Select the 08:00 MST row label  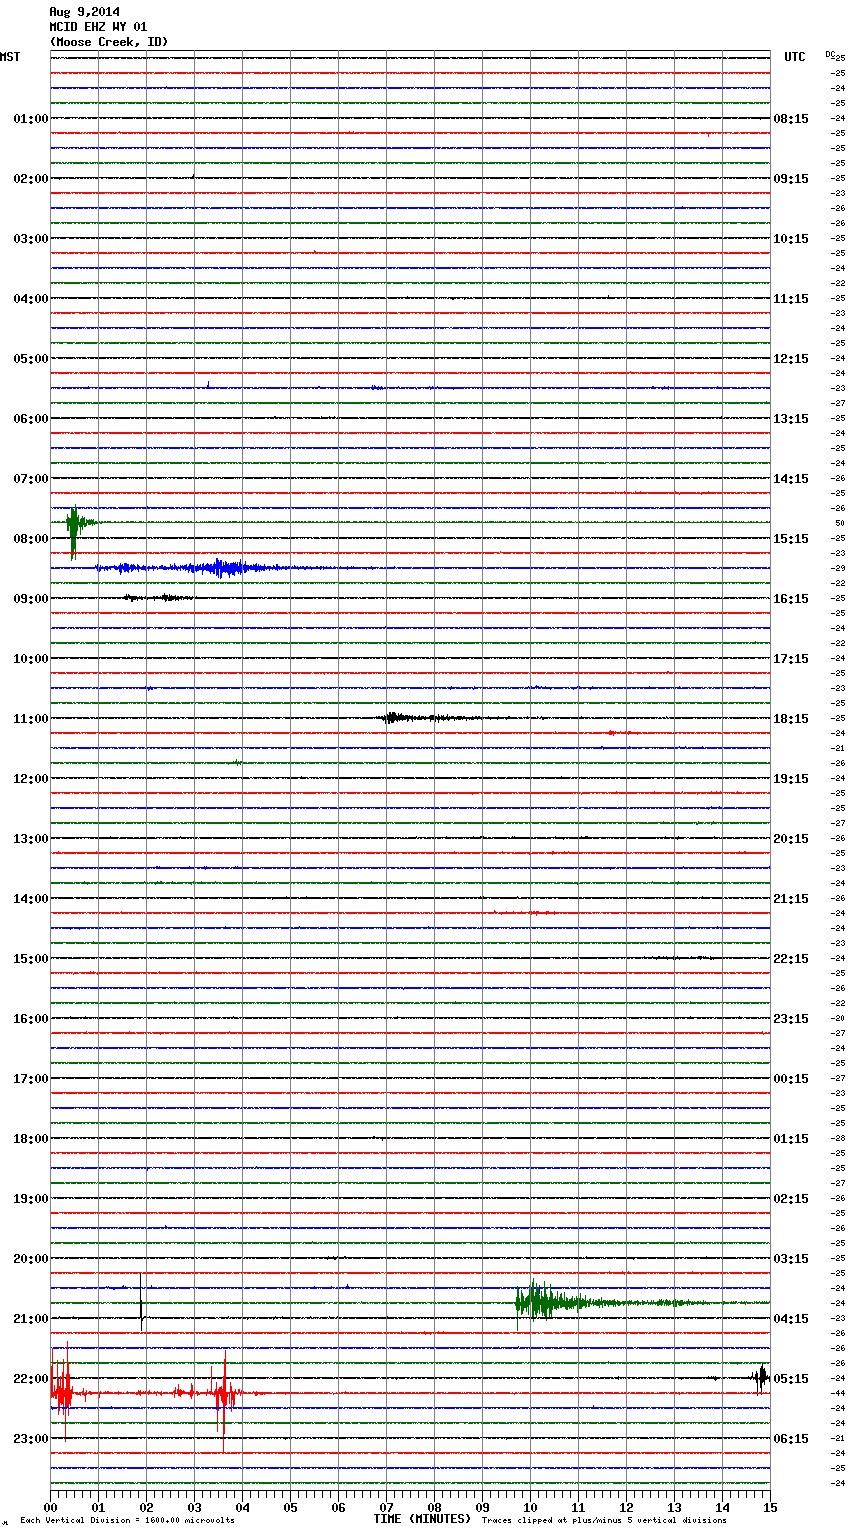31,539
